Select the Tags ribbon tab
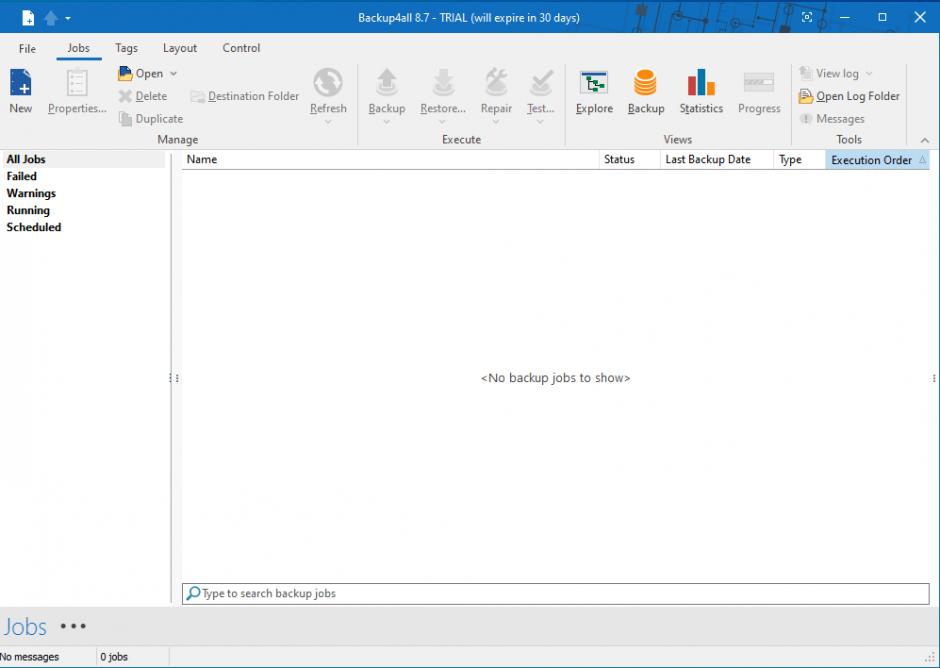 (x=126, y=48)
